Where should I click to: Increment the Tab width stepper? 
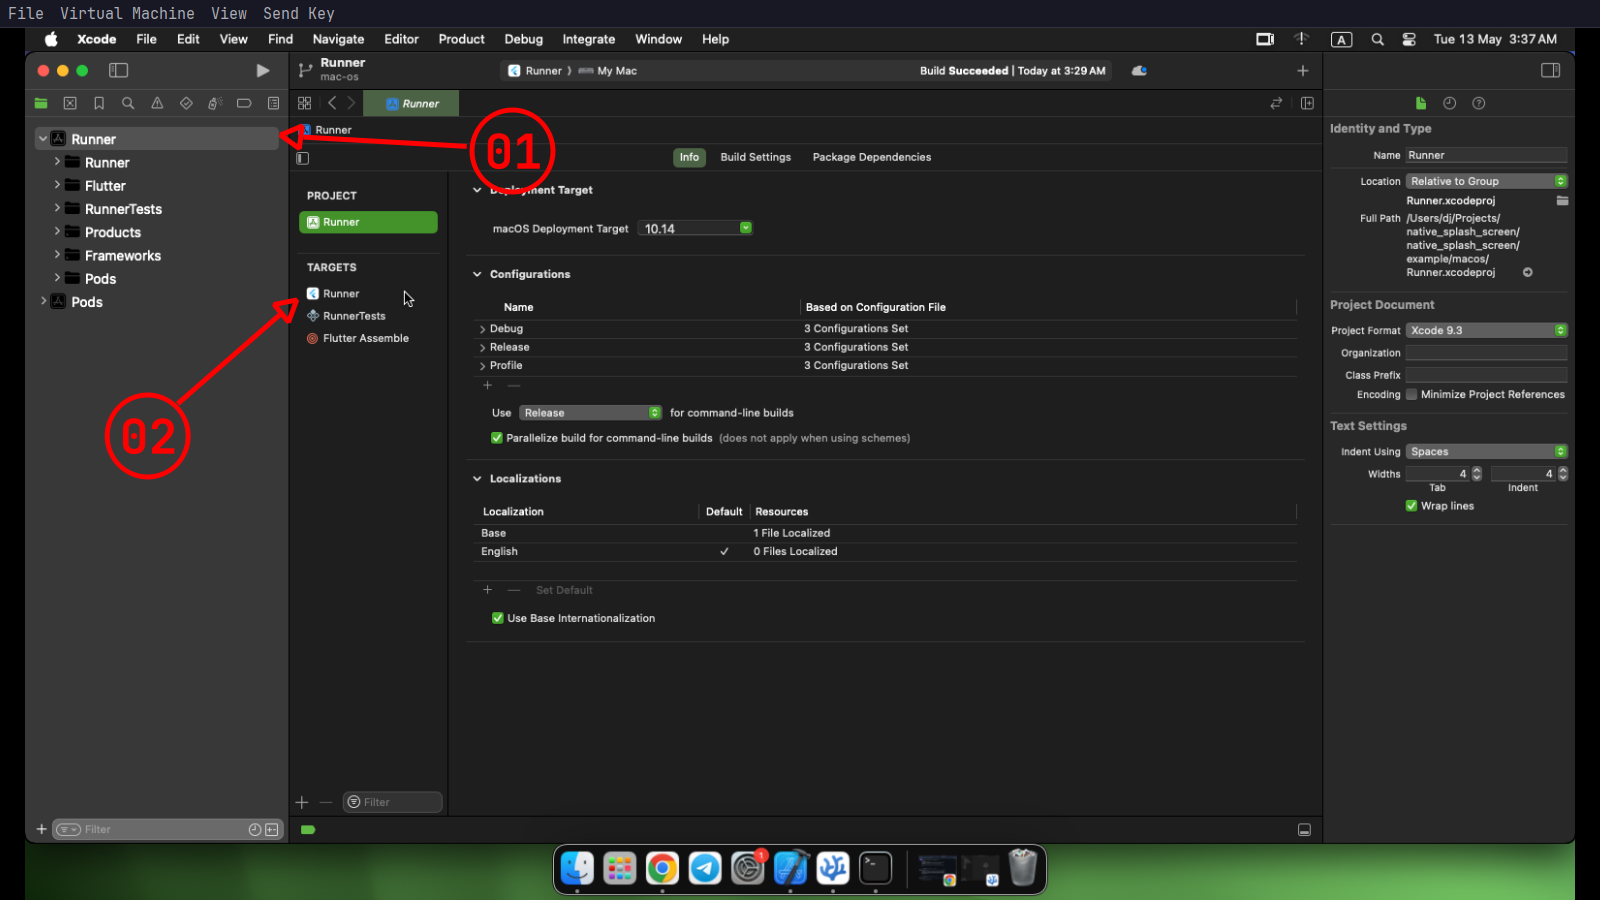click(1477, 470)
